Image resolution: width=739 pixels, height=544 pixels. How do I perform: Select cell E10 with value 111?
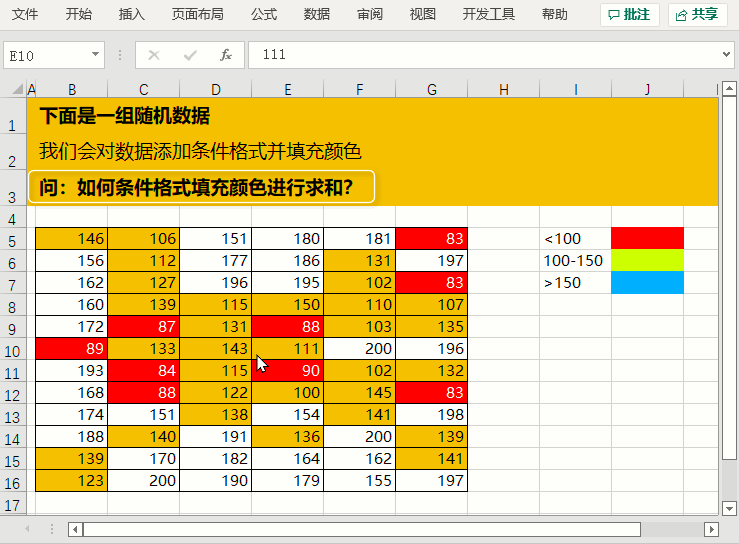(287, 348)
